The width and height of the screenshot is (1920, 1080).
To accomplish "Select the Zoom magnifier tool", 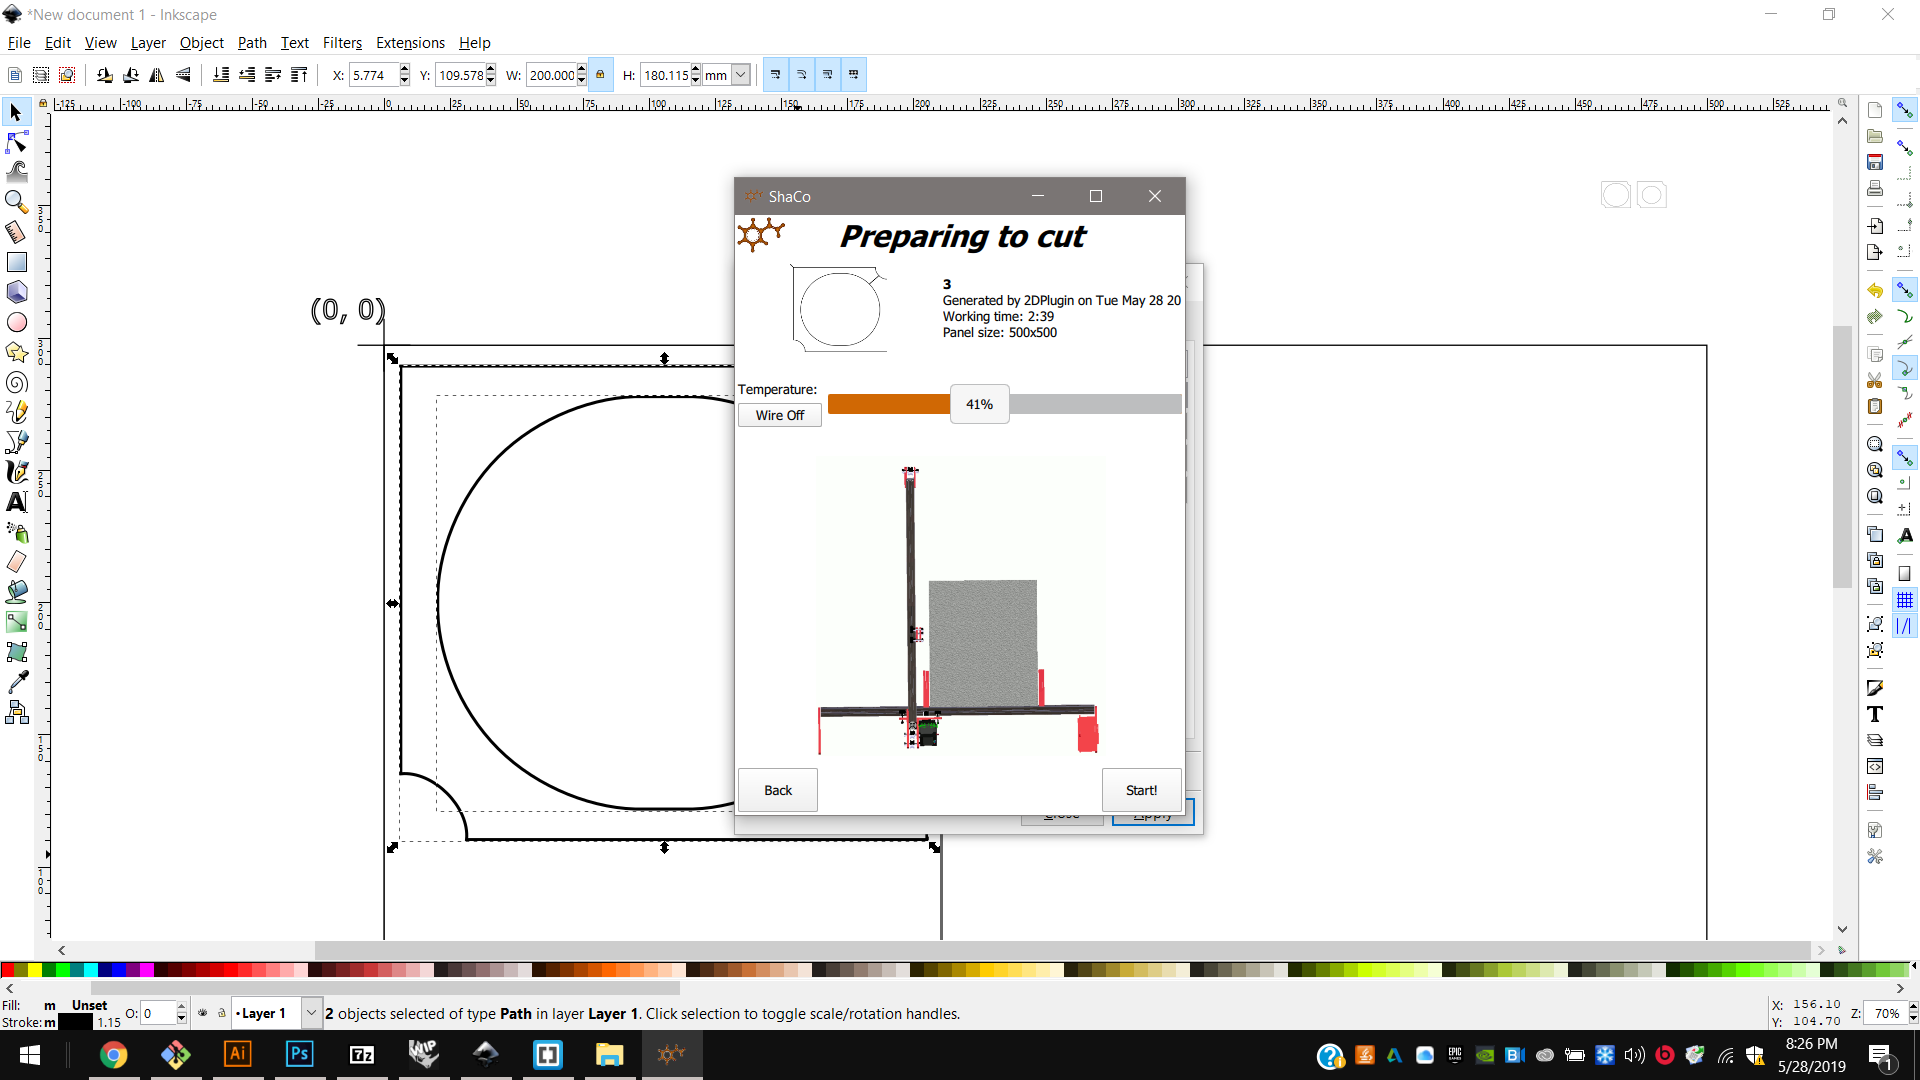I will coord(16,201).
